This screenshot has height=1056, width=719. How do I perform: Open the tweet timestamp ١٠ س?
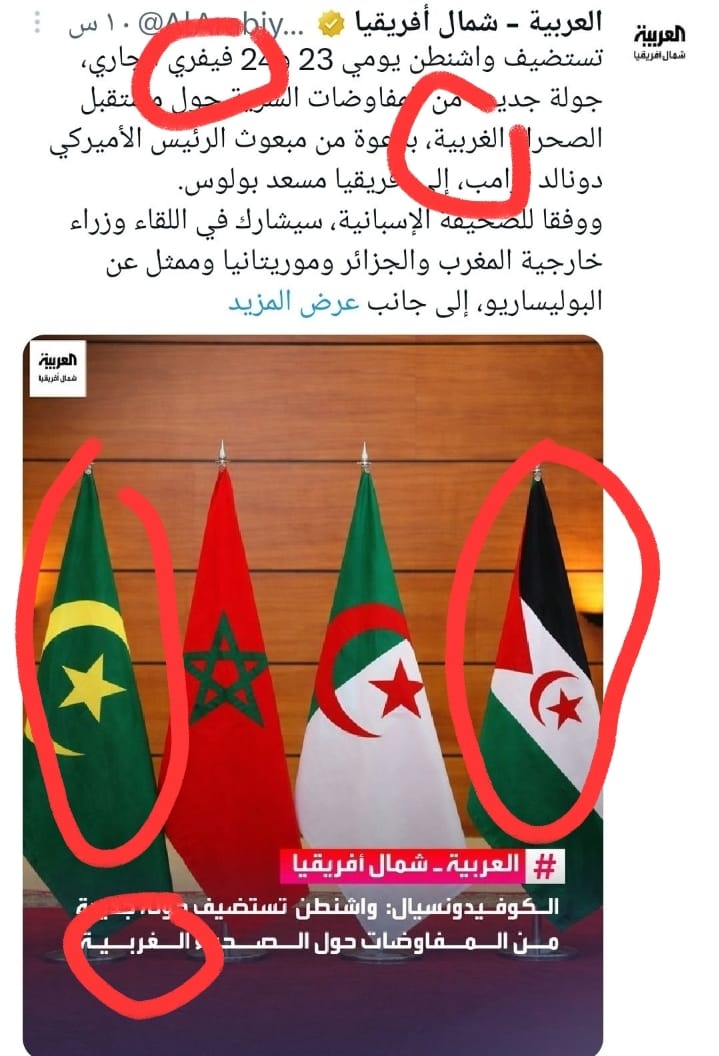coord(94,26)
